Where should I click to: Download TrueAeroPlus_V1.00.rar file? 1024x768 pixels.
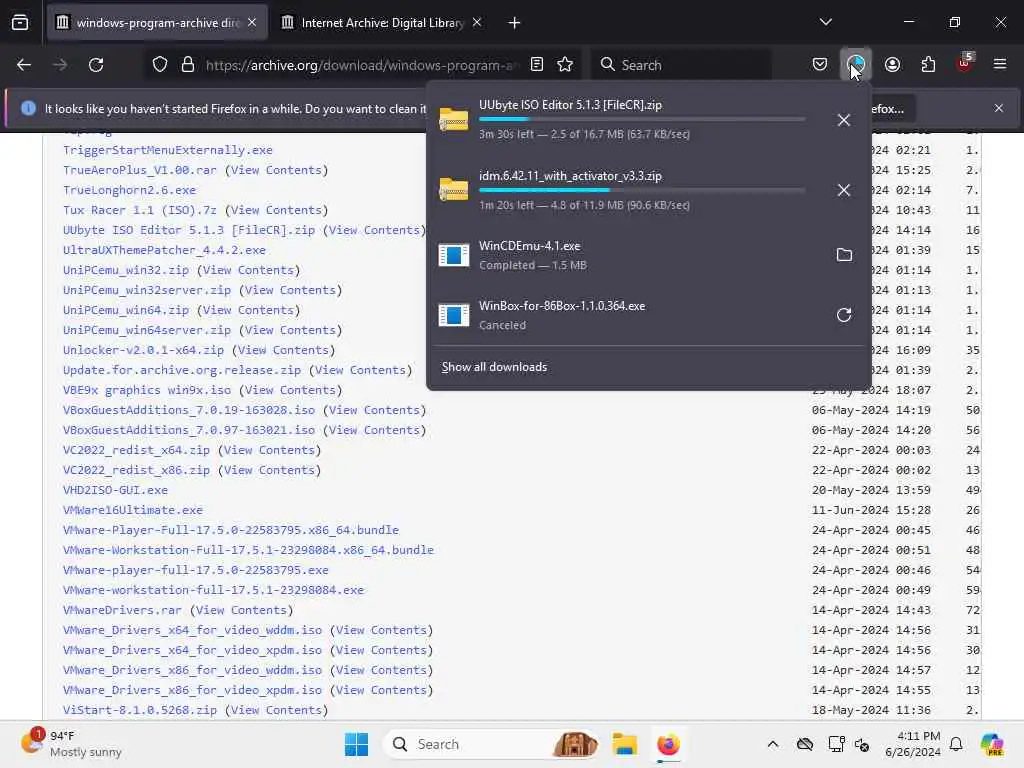pyautogui.click(x=140, y=170)
